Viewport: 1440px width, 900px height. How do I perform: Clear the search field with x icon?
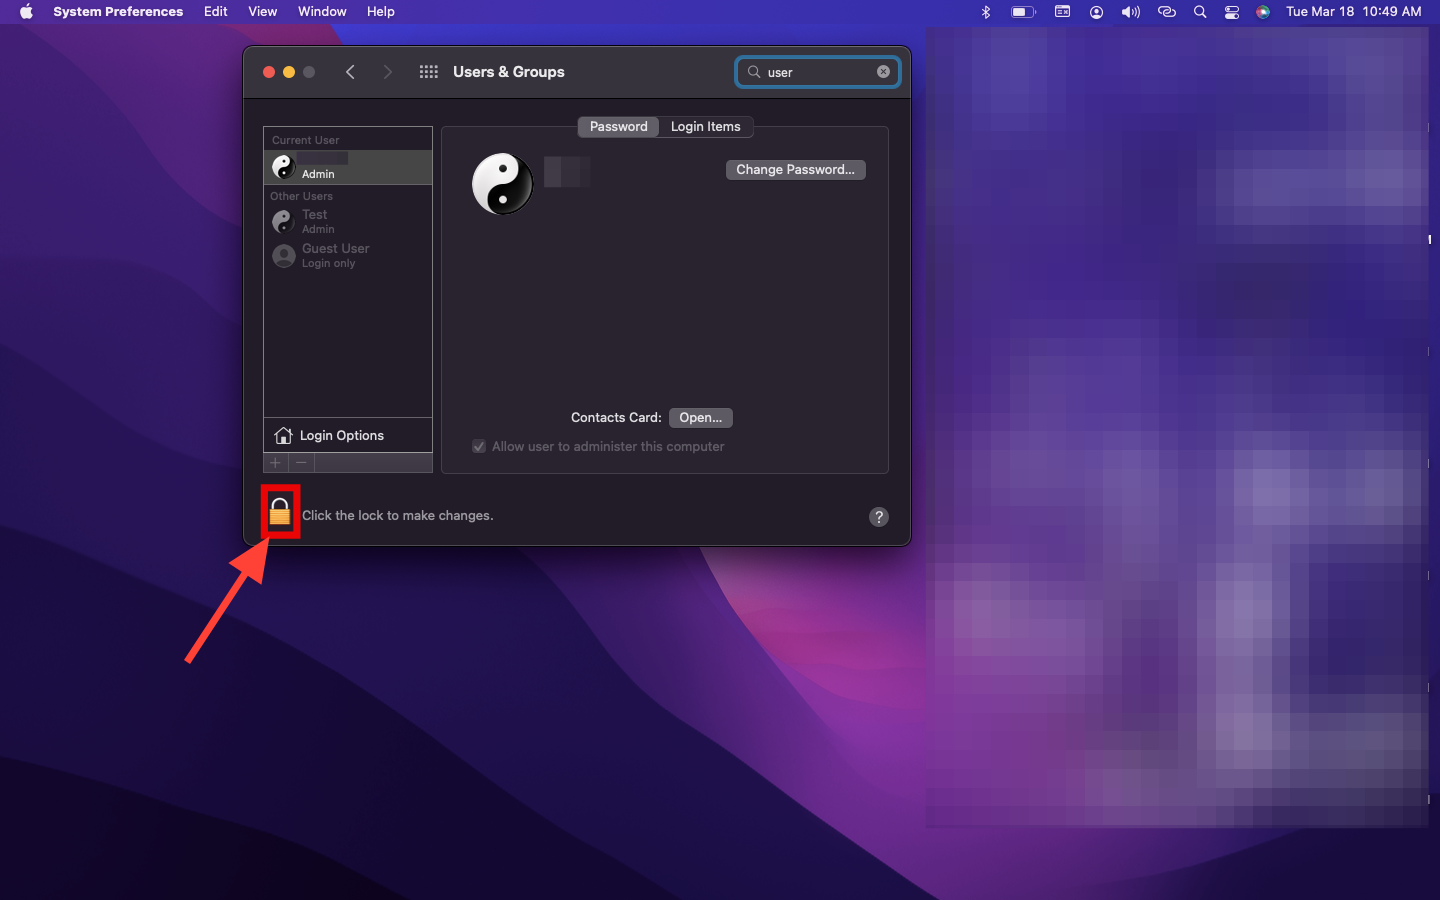coord(883,72)
